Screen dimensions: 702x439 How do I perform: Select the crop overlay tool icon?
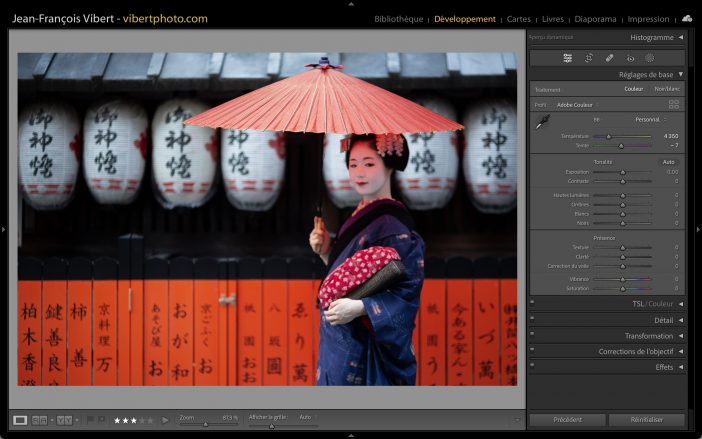click(589, 58)
